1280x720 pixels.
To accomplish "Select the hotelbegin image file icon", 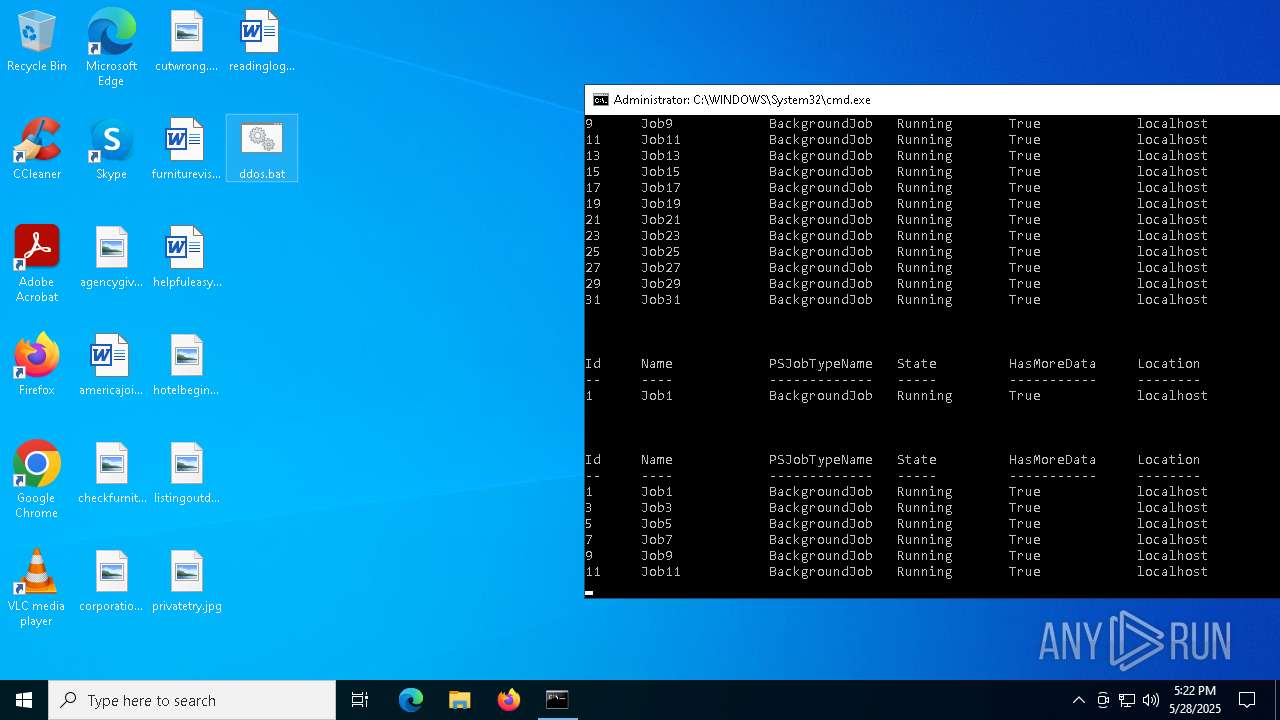I will (186, 365).
